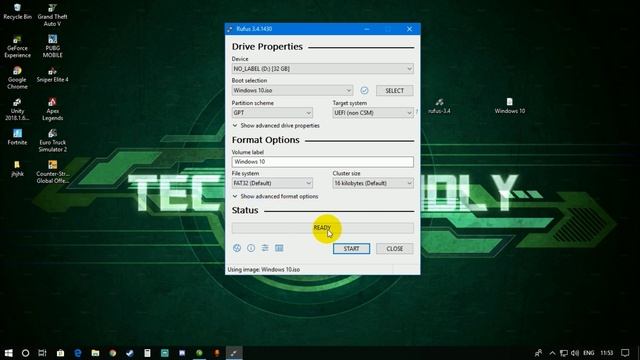Open the Grand Theft Auto V shortcut

pos(52,16)
